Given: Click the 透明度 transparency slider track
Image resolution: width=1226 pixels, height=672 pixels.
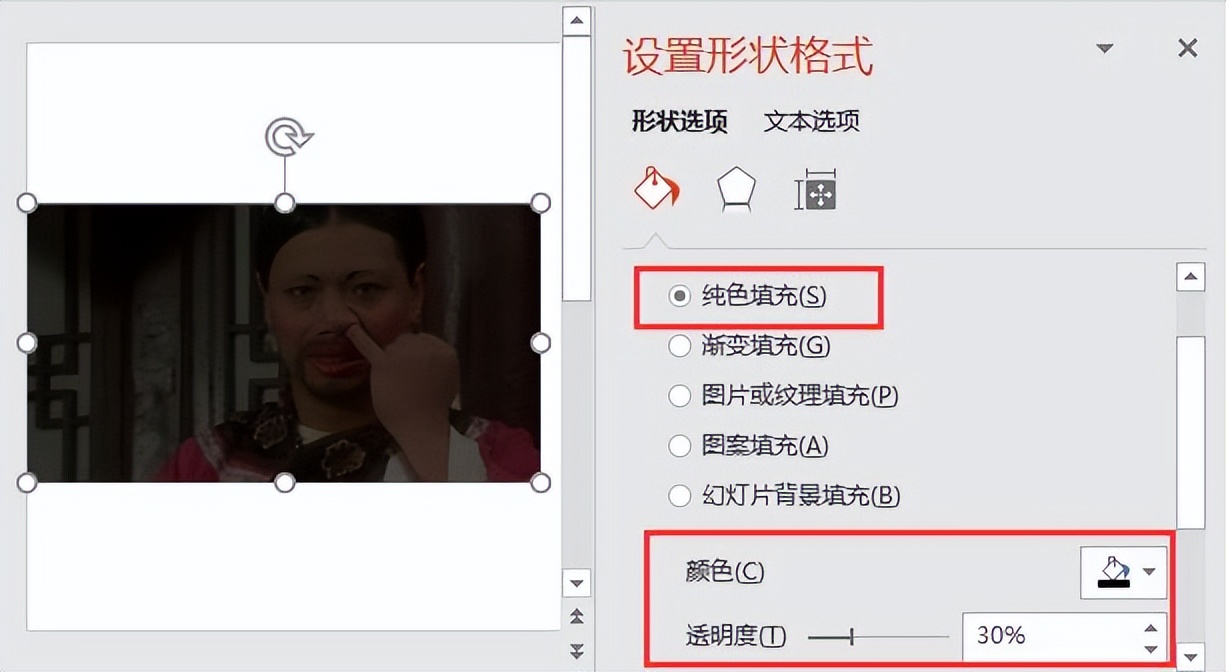Looking at the screenshot, I should (878, 636).
